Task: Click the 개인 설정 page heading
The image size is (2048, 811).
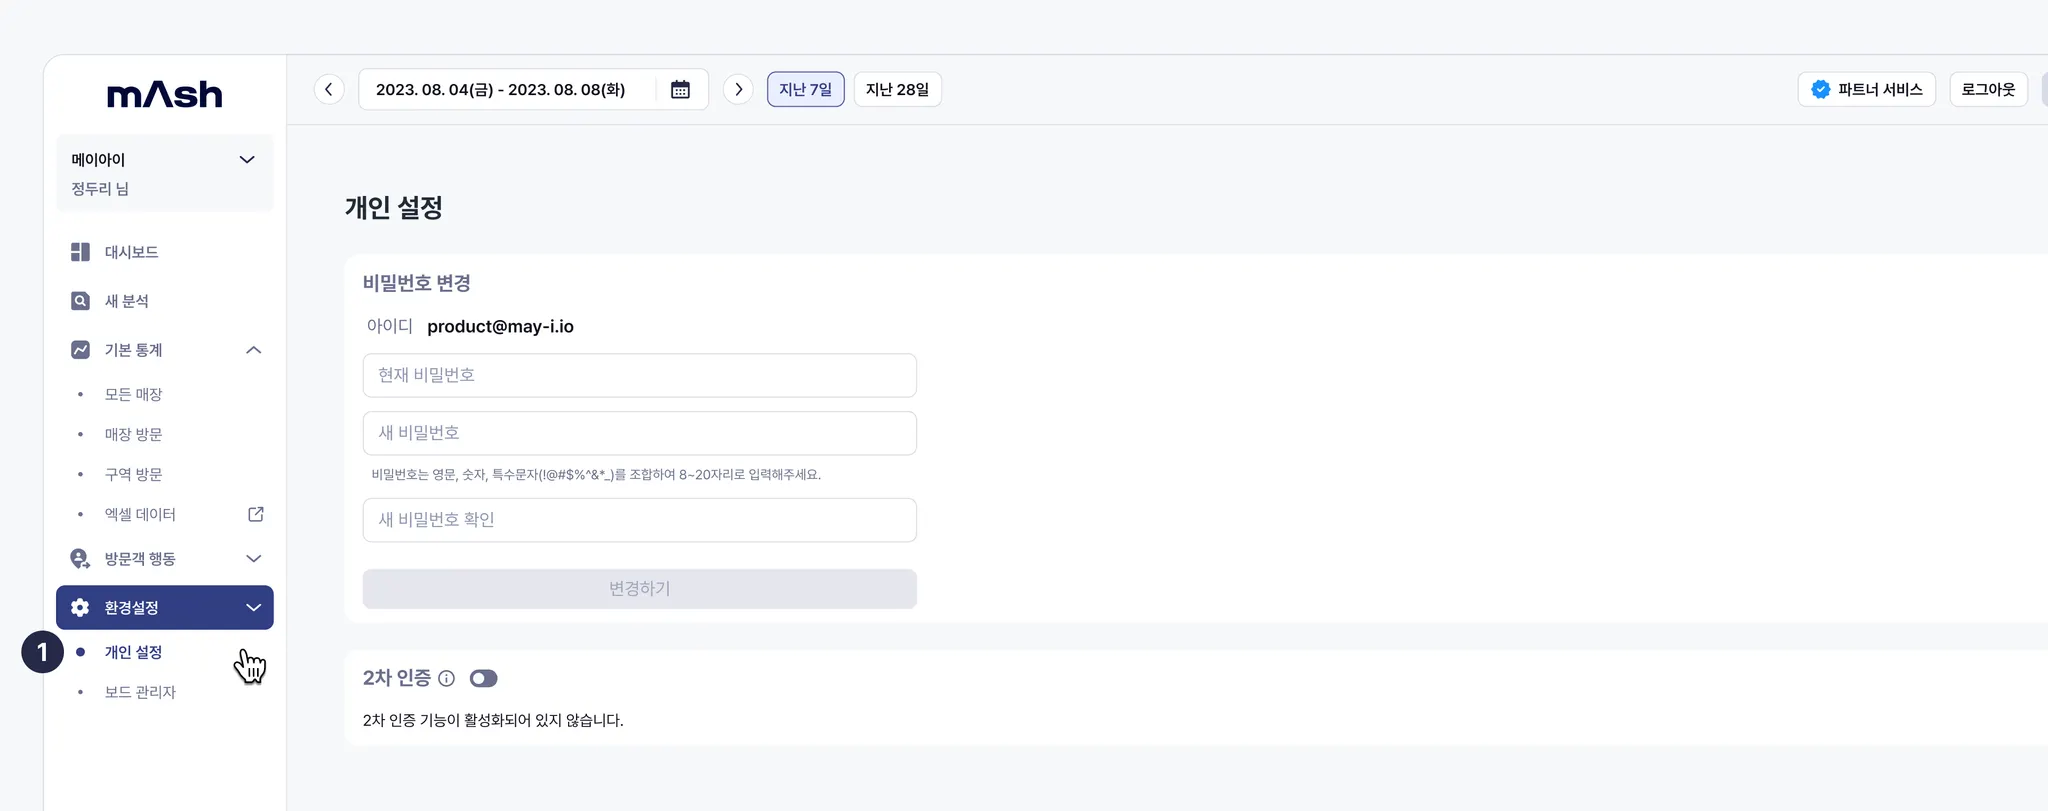Action: click(394, 208)
